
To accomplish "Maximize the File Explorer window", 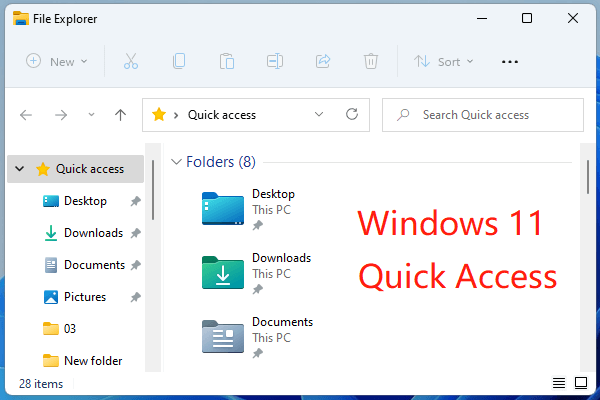I will click(527, 18).
